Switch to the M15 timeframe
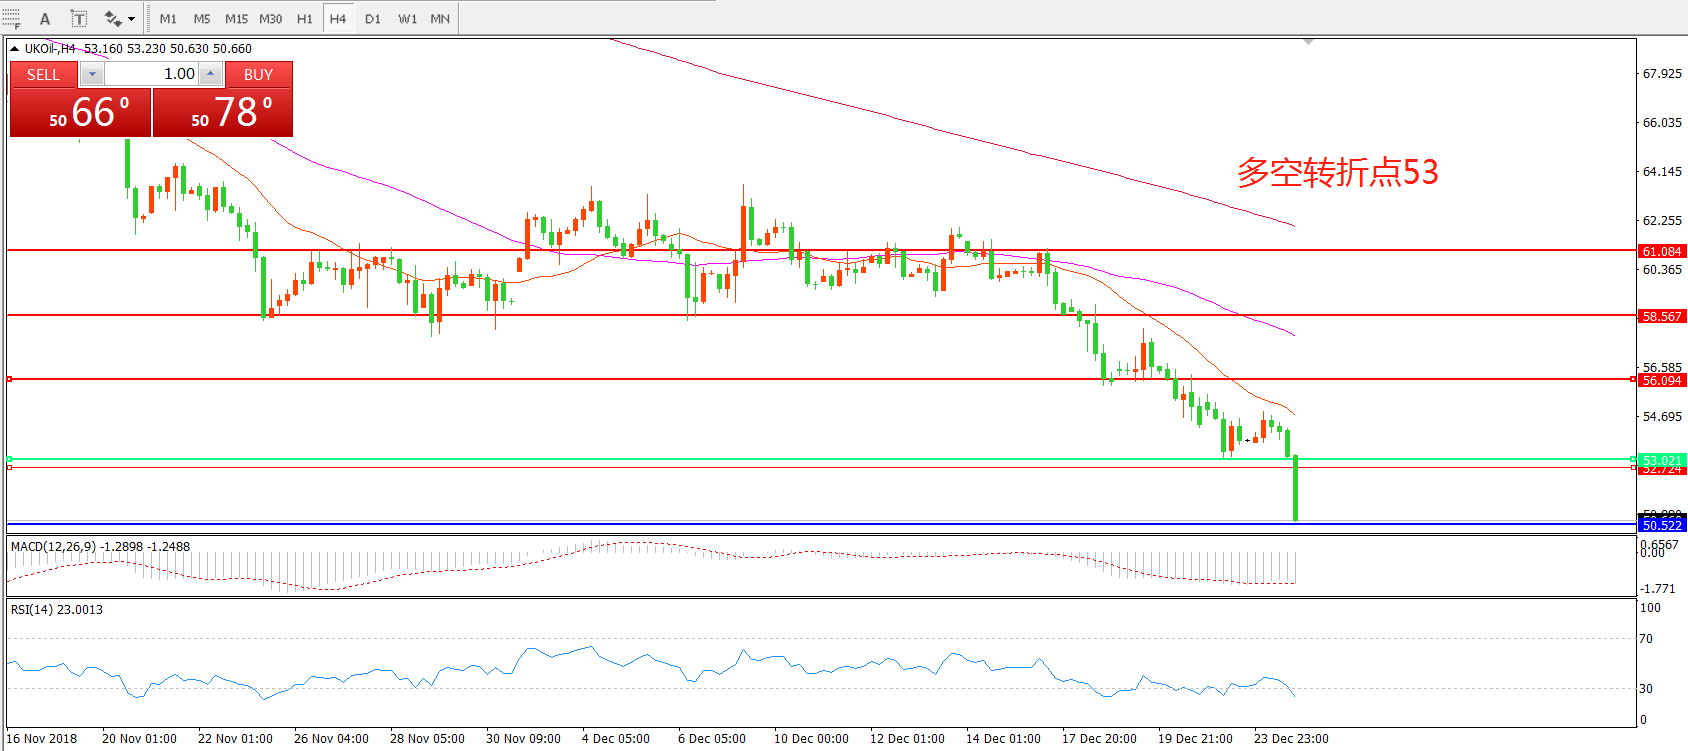Image resolution: width=1688 pixels, height=751 pixels. (236, 19)
